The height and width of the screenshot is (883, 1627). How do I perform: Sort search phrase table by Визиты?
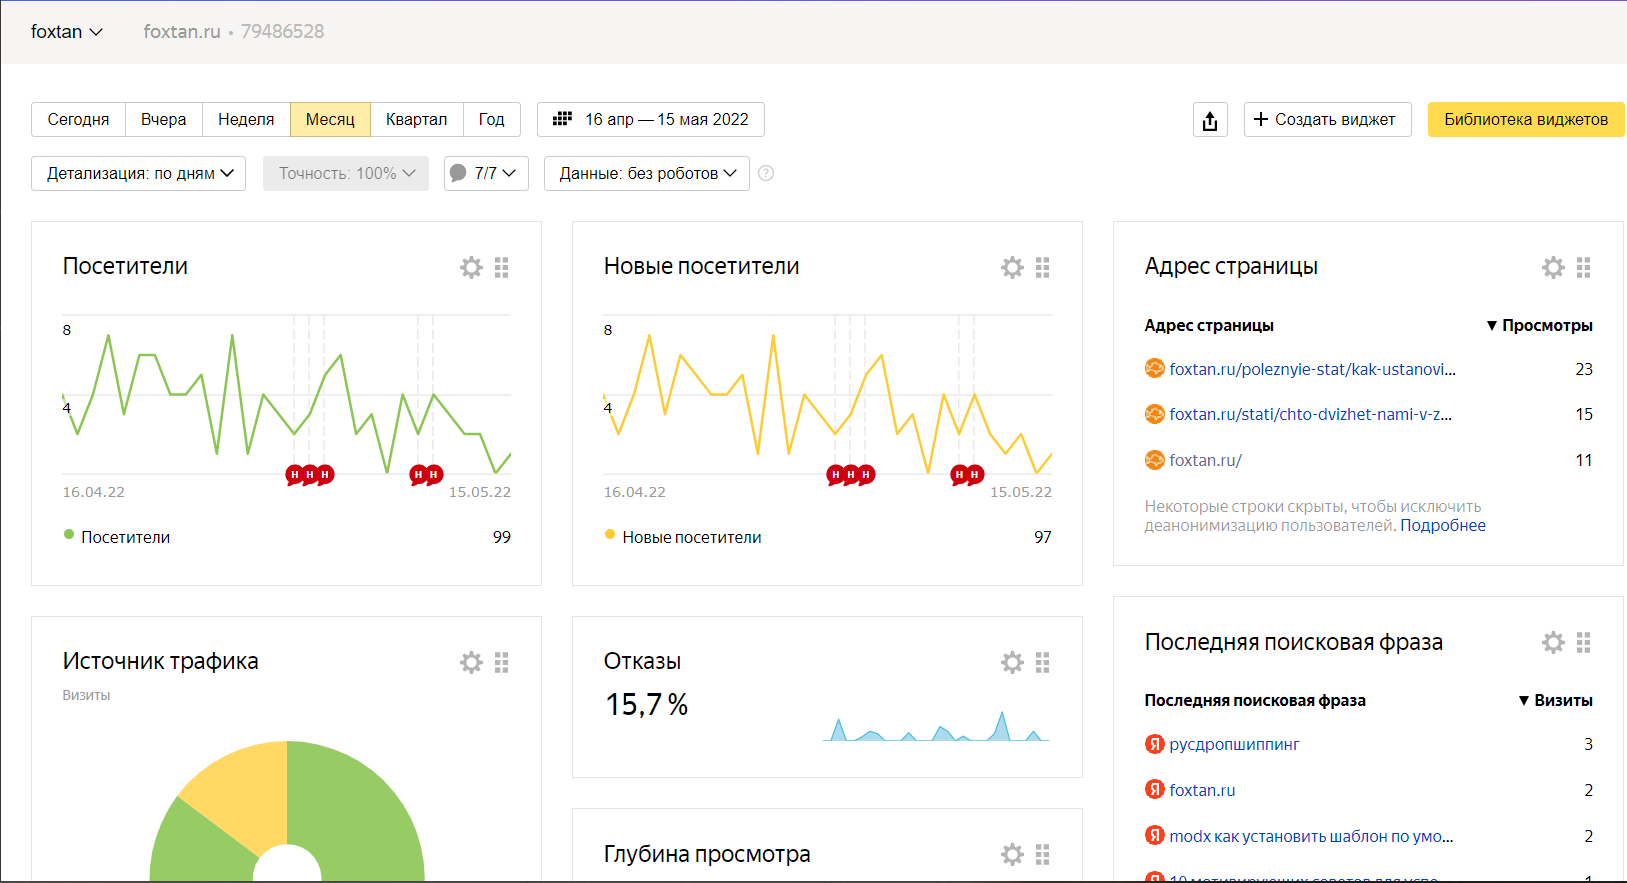[x=1555, y=701]
